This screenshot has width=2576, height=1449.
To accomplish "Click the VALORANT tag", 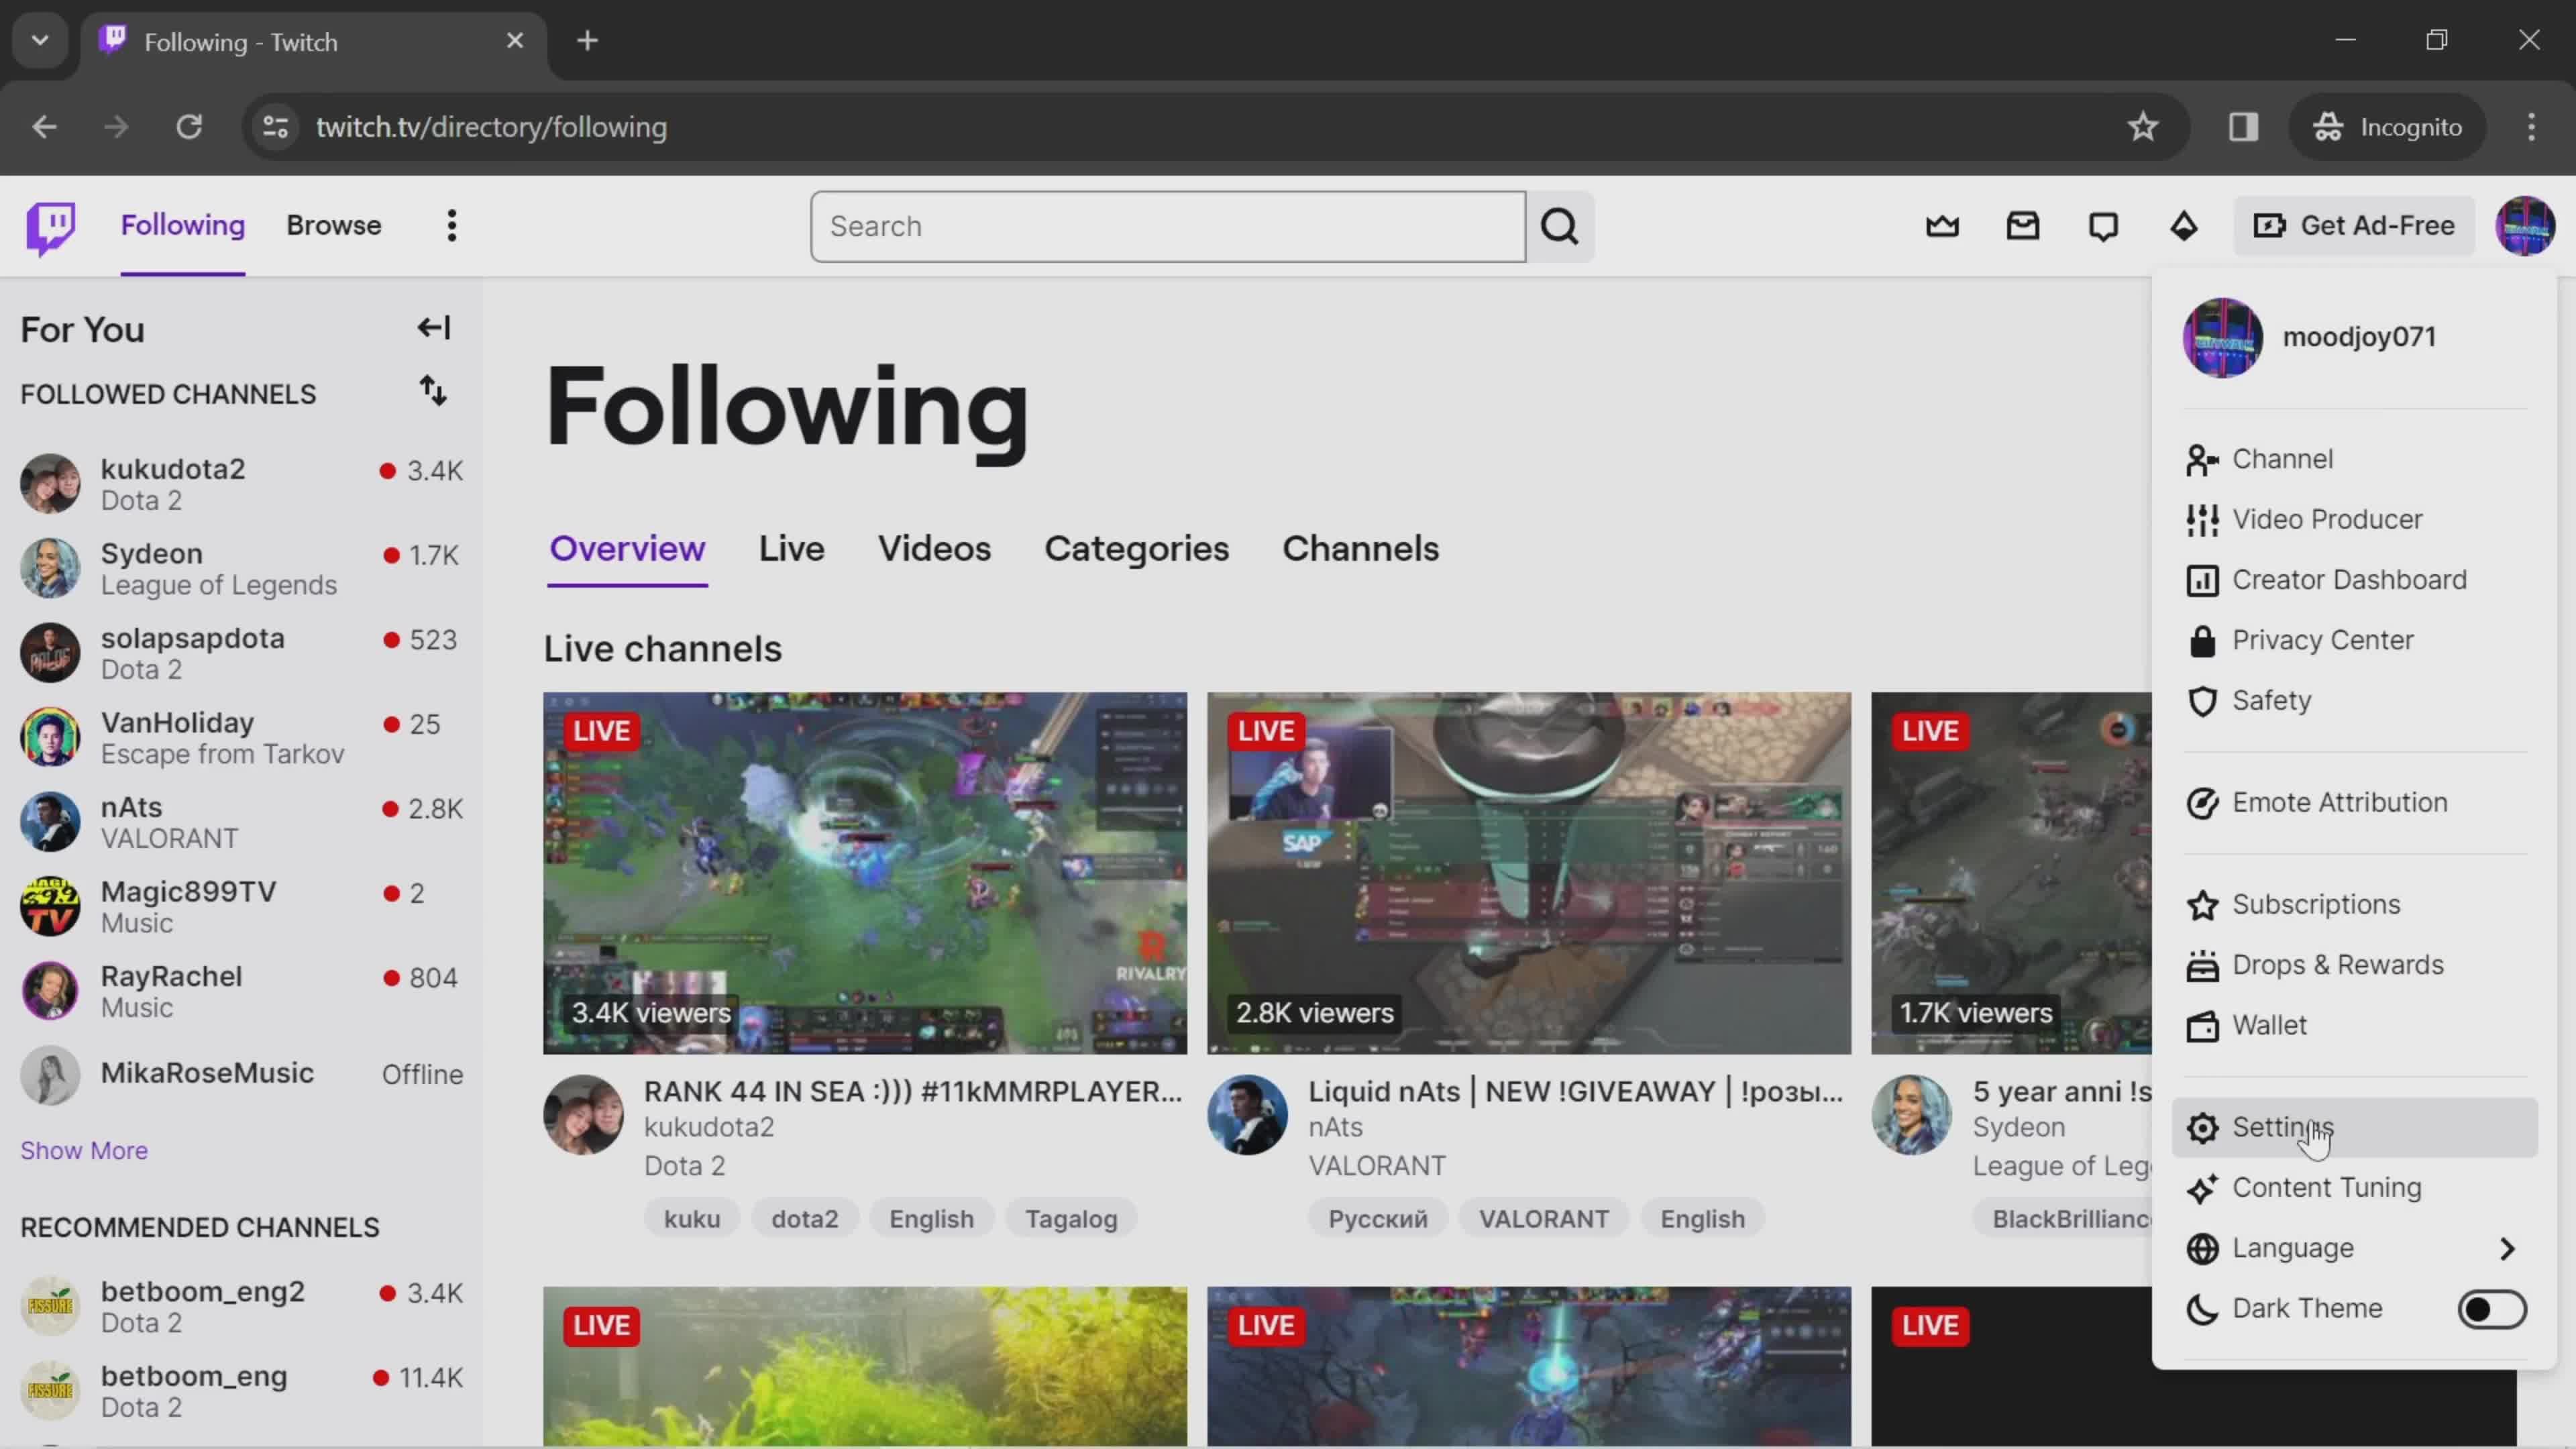I will (1544, 1219).
